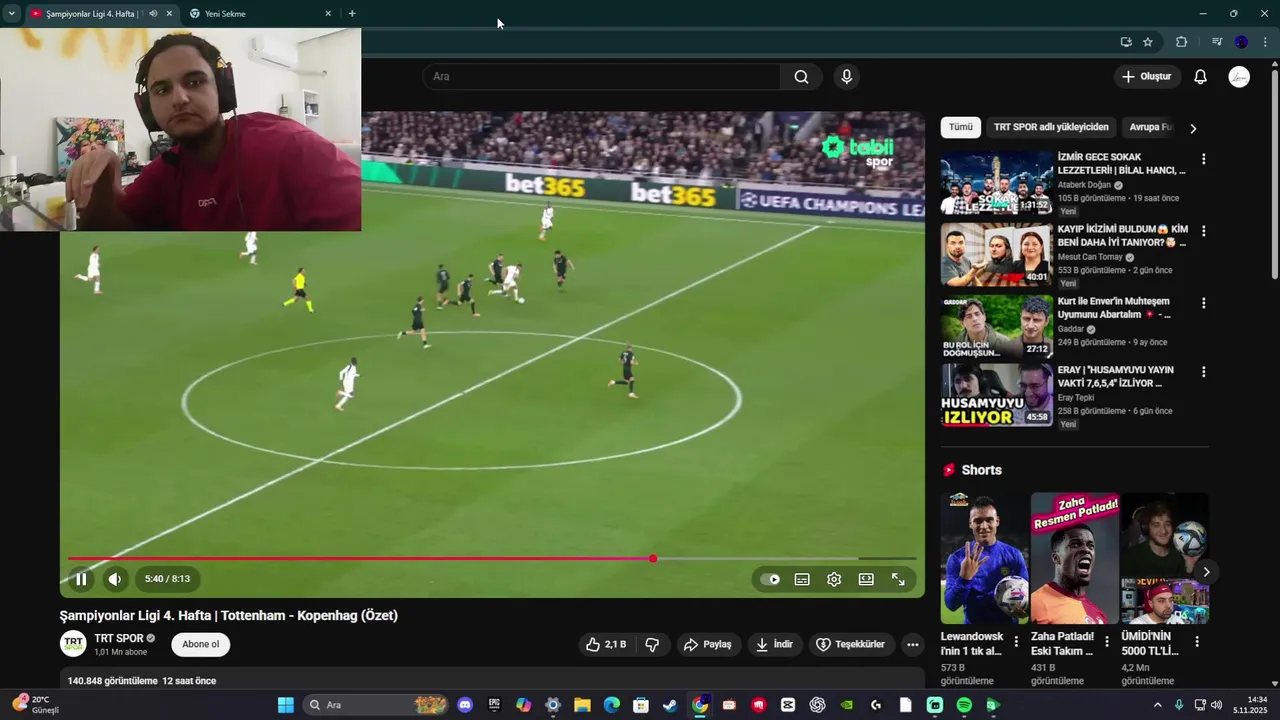Screen dimensions: 1280x720
Task: Click the install app icon in address bar
Action: coord(1126,42)
